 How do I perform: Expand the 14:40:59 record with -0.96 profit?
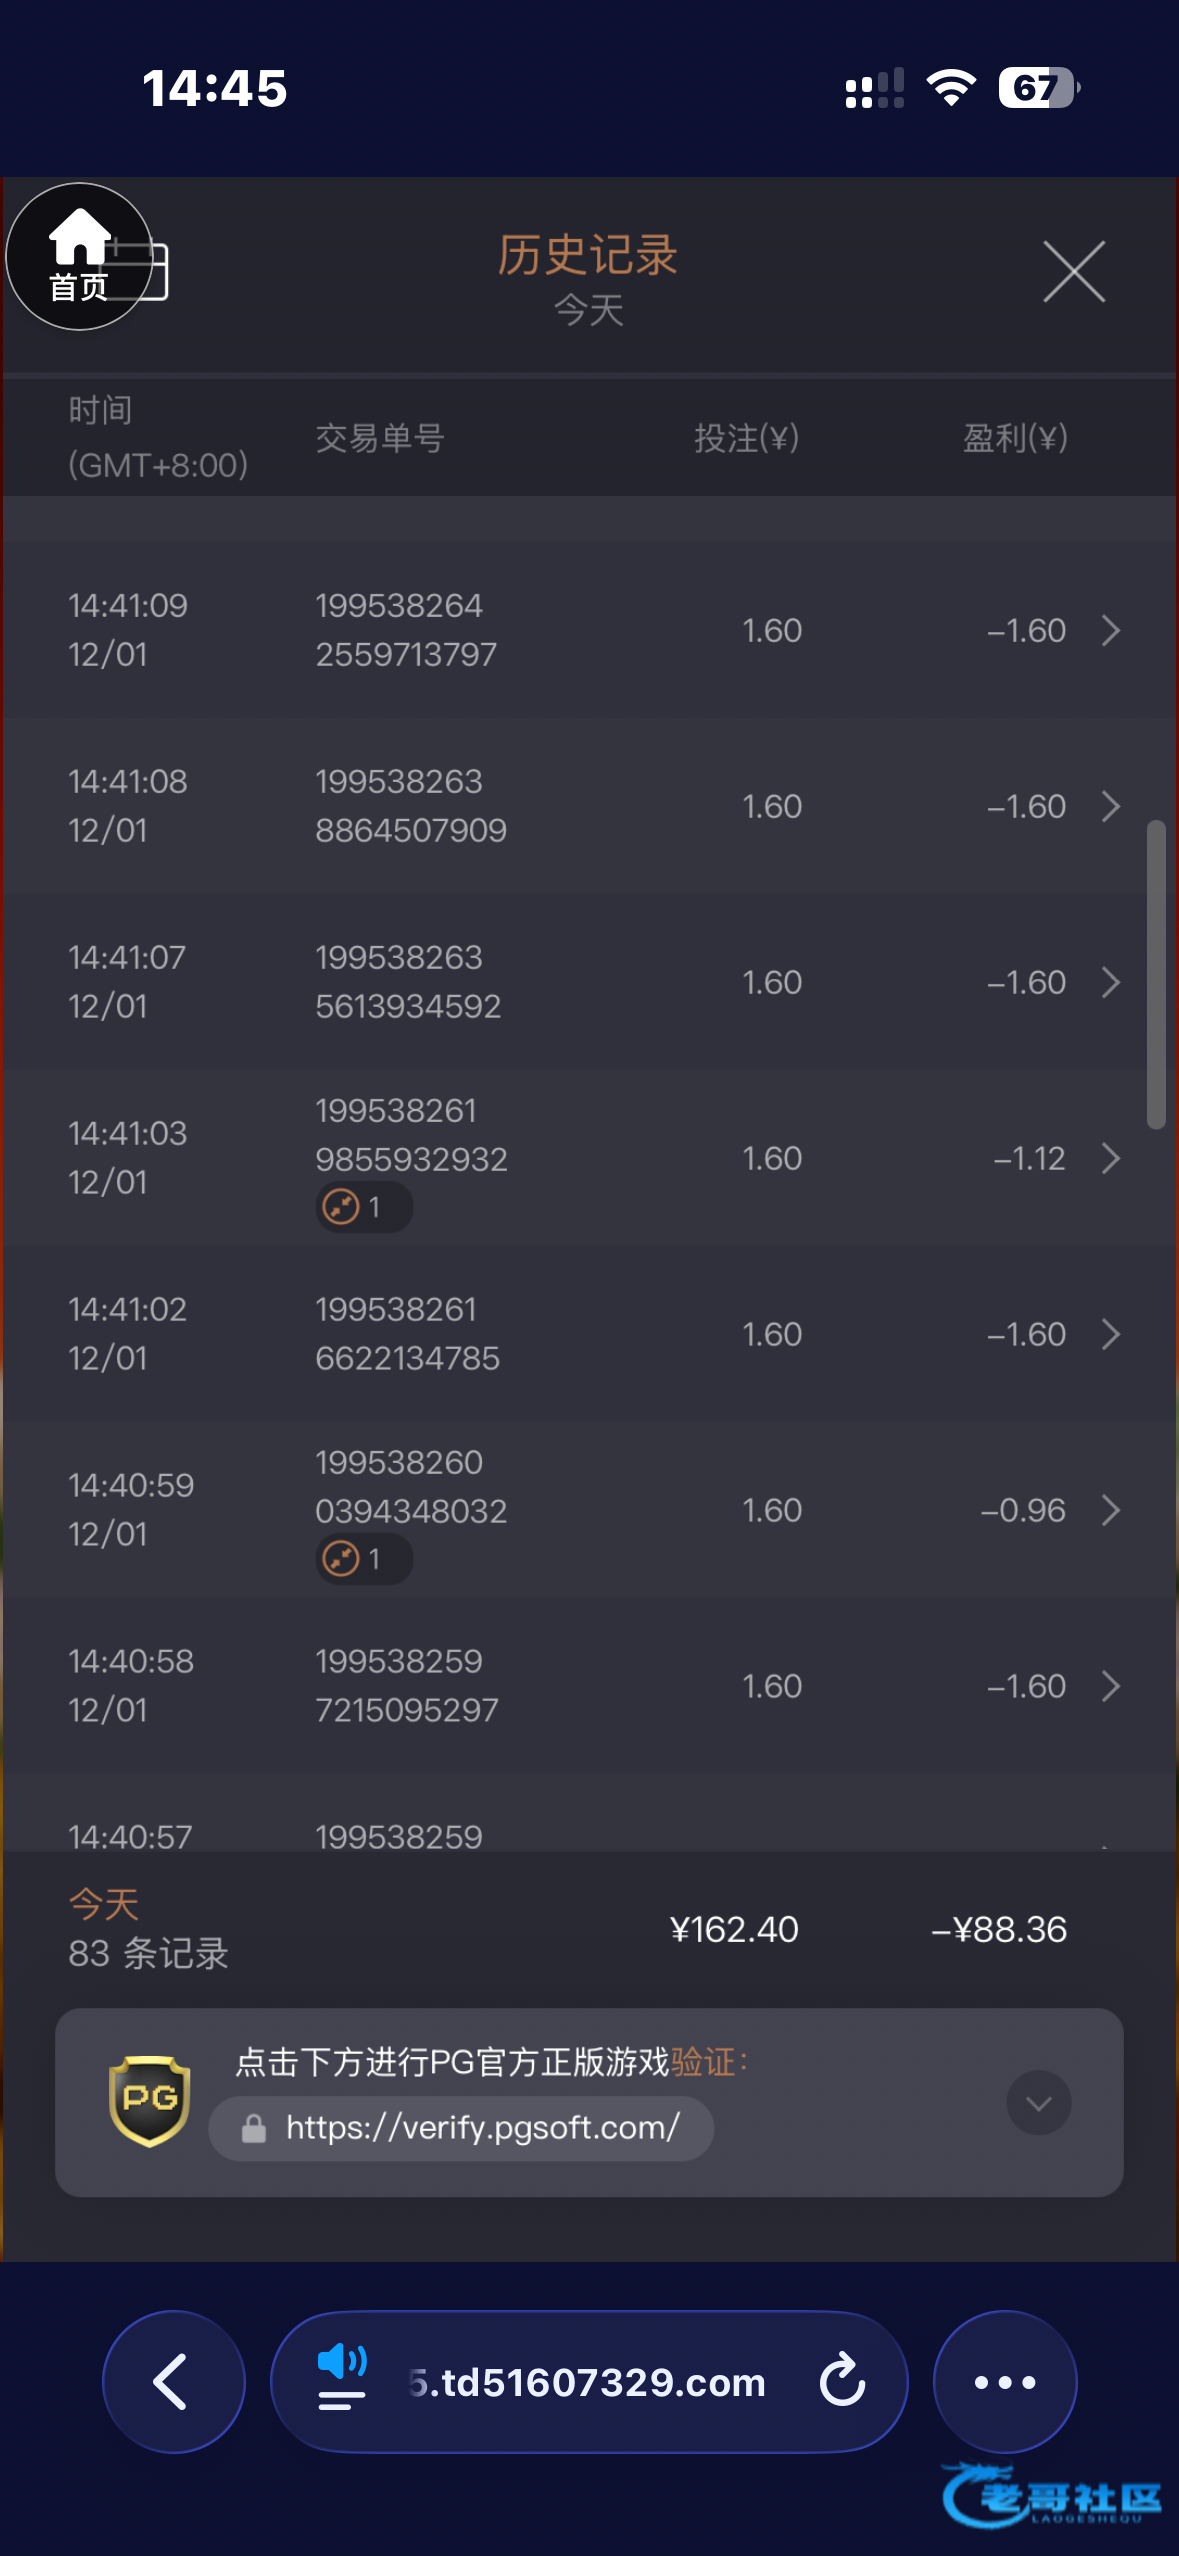pyautogui.click(x=1110, y=1511)
